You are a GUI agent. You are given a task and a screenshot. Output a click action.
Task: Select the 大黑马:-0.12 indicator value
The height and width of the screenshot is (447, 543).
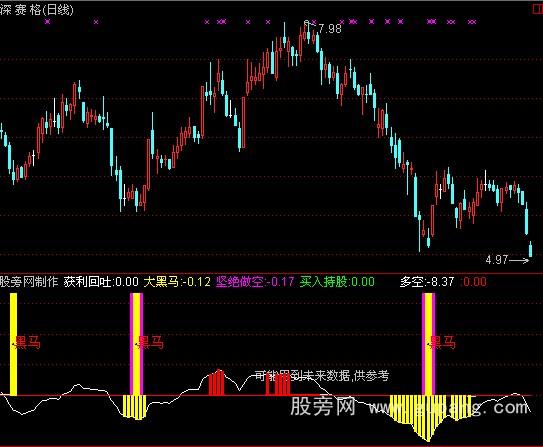177,282
